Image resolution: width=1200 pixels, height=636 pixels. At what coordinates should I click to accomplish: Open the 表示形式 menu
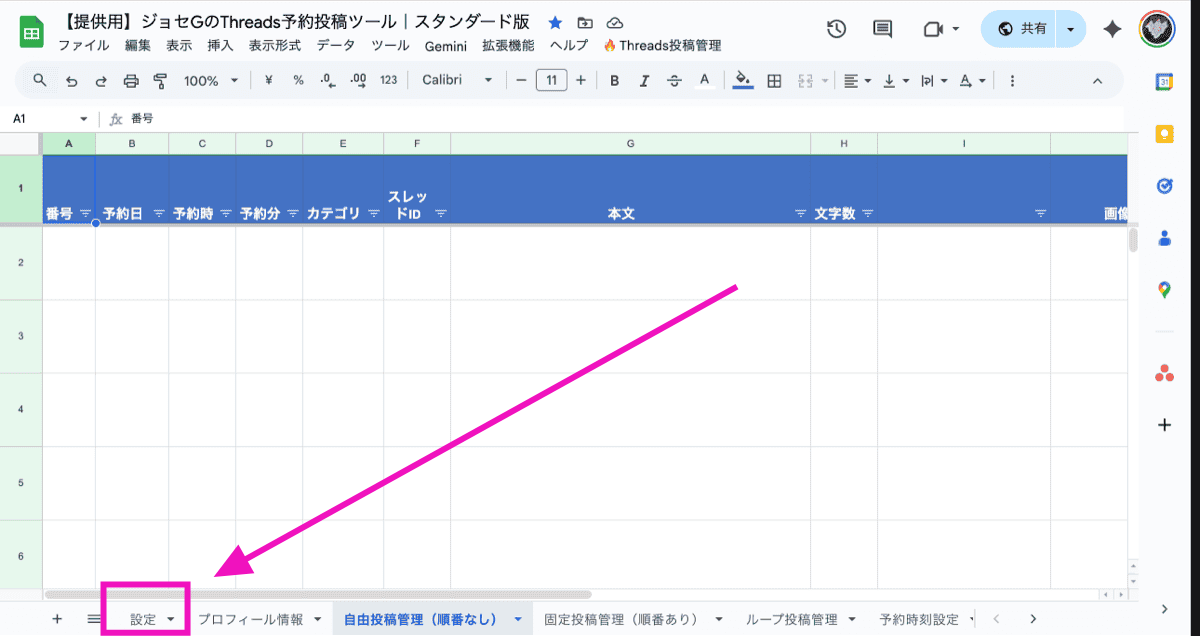coord(274,46)
